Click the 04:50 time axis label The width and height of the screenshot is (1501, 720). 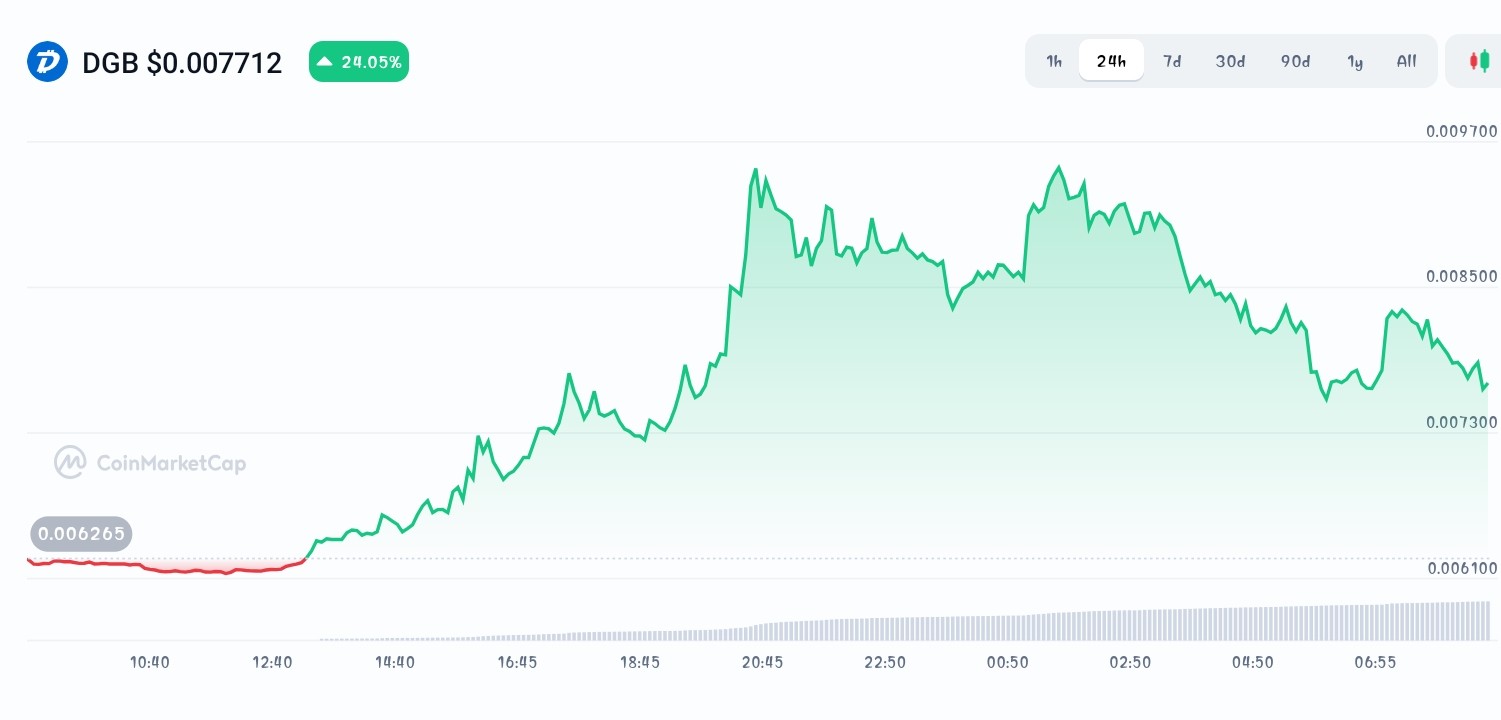[1252, 662]
